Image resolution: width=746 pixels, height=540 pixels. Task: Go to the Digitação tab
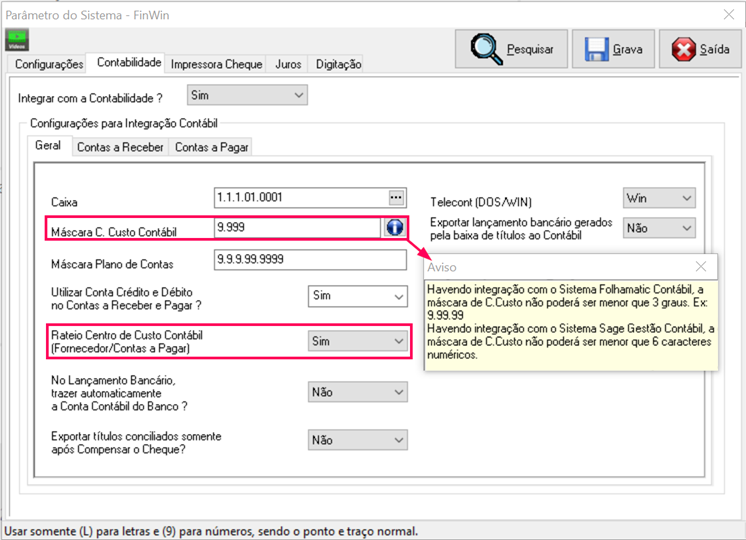point(338,64)
